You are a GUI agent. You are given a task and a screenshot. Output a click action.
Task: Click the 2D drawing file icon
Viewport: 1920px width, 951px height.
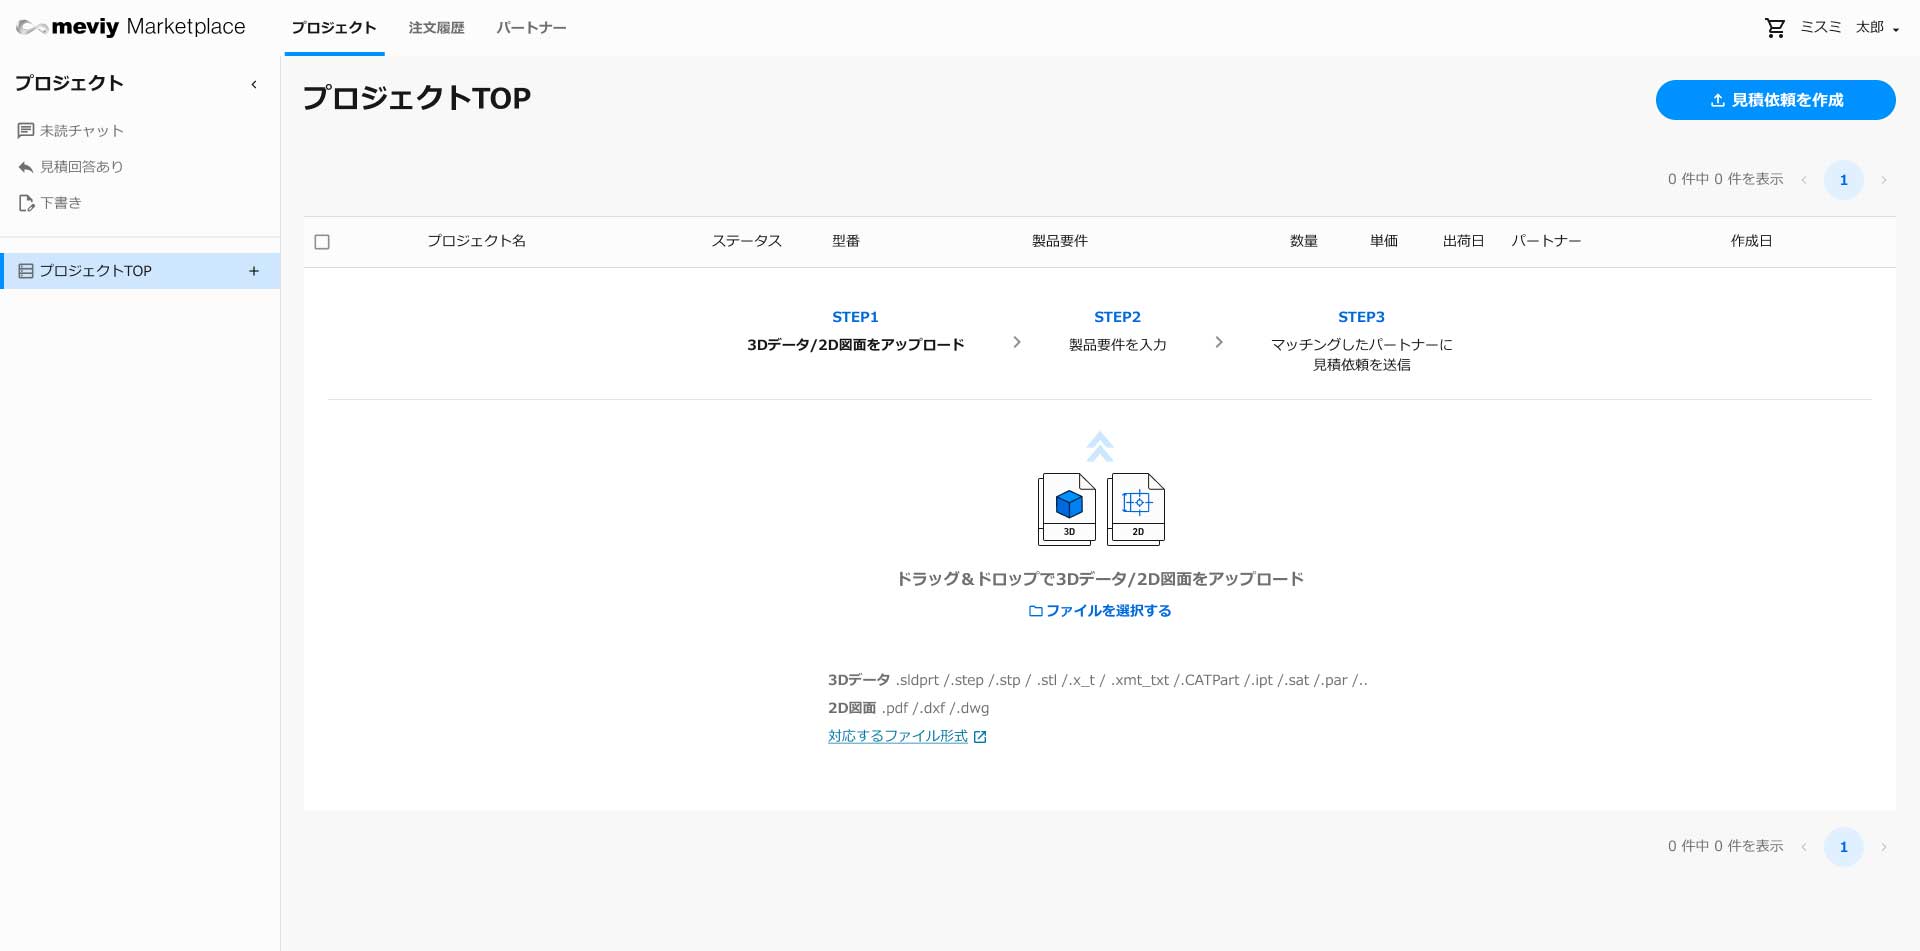click(1136, 509)
